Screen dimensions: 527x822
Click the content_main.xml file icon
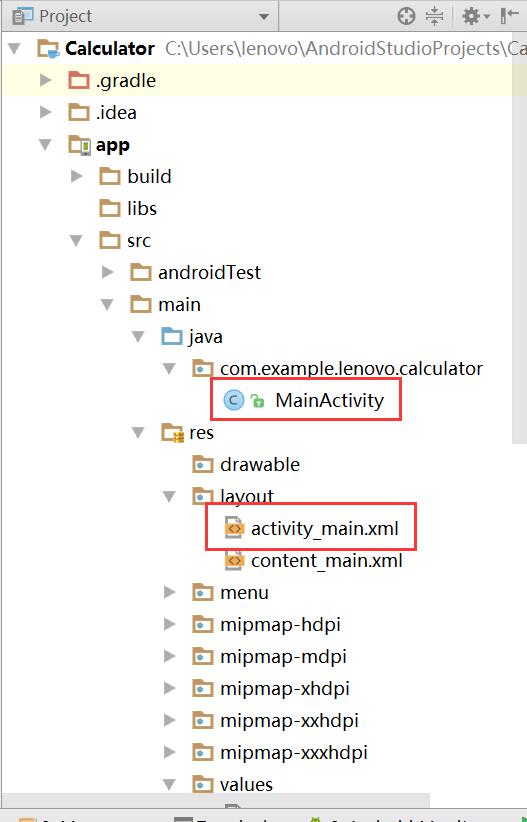click(x=234, y=560)
